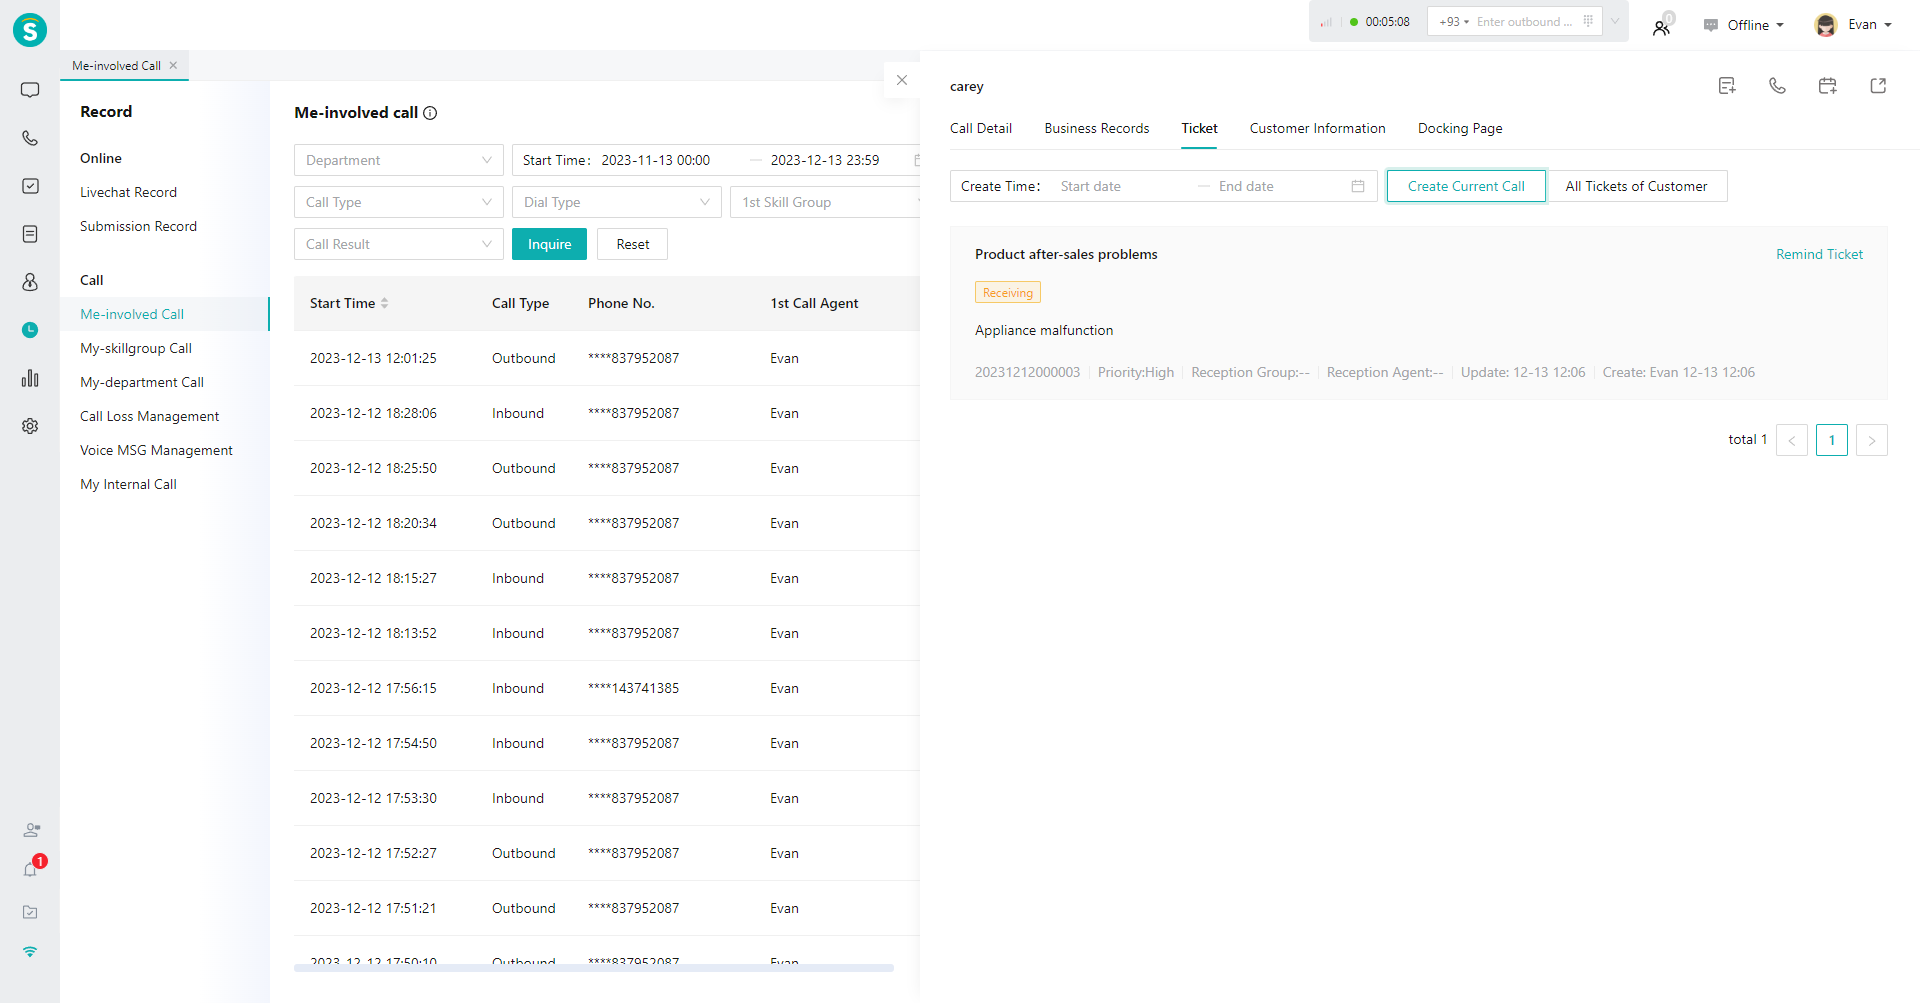
Task: Select page 1 in ticket pagination
Action: click(1832, 440)
